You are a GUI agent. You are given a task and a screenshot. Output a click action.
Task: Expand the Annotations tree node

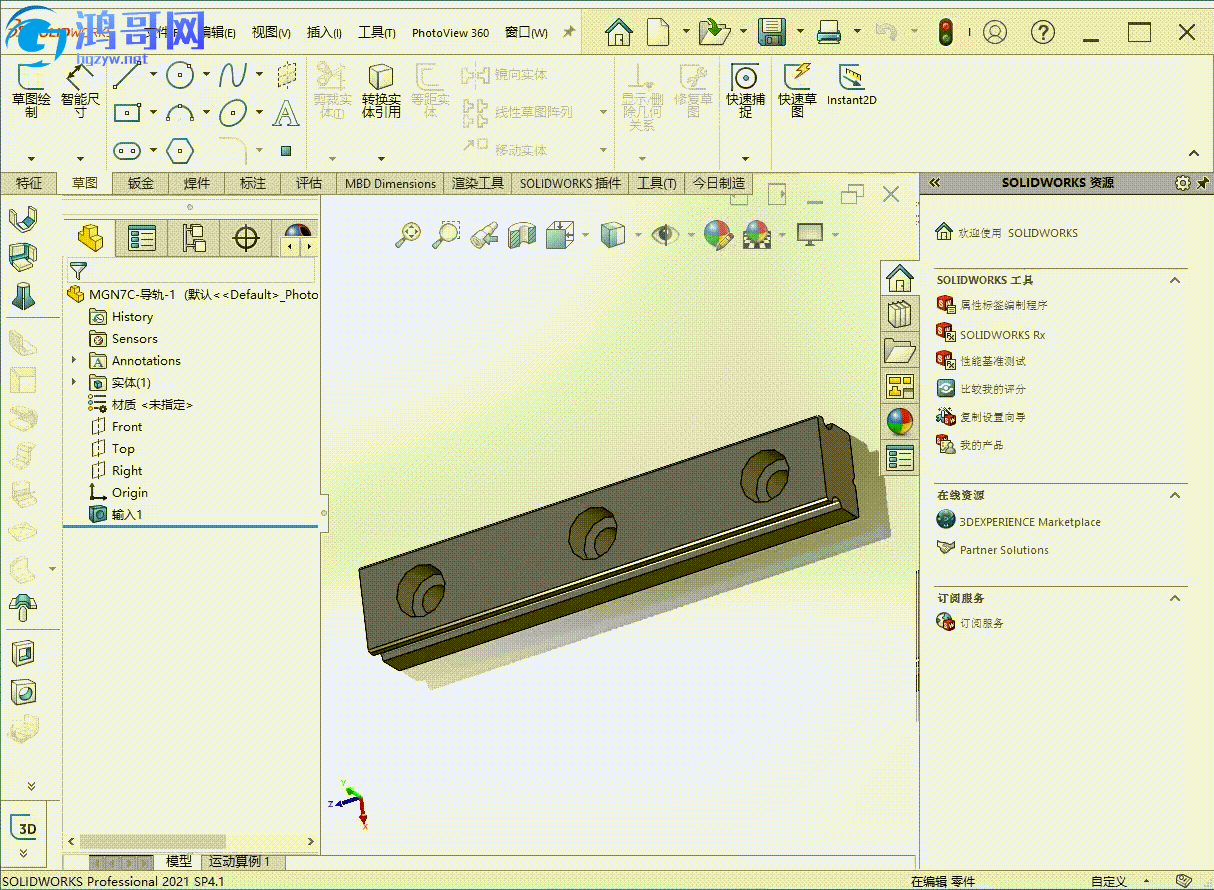tap(74, 360)
